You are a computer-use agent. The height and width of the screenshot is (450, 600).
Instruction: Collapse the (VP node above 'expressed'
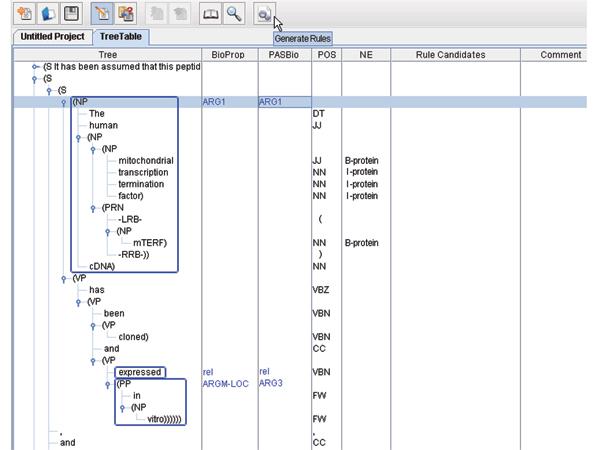pos(93,361)
